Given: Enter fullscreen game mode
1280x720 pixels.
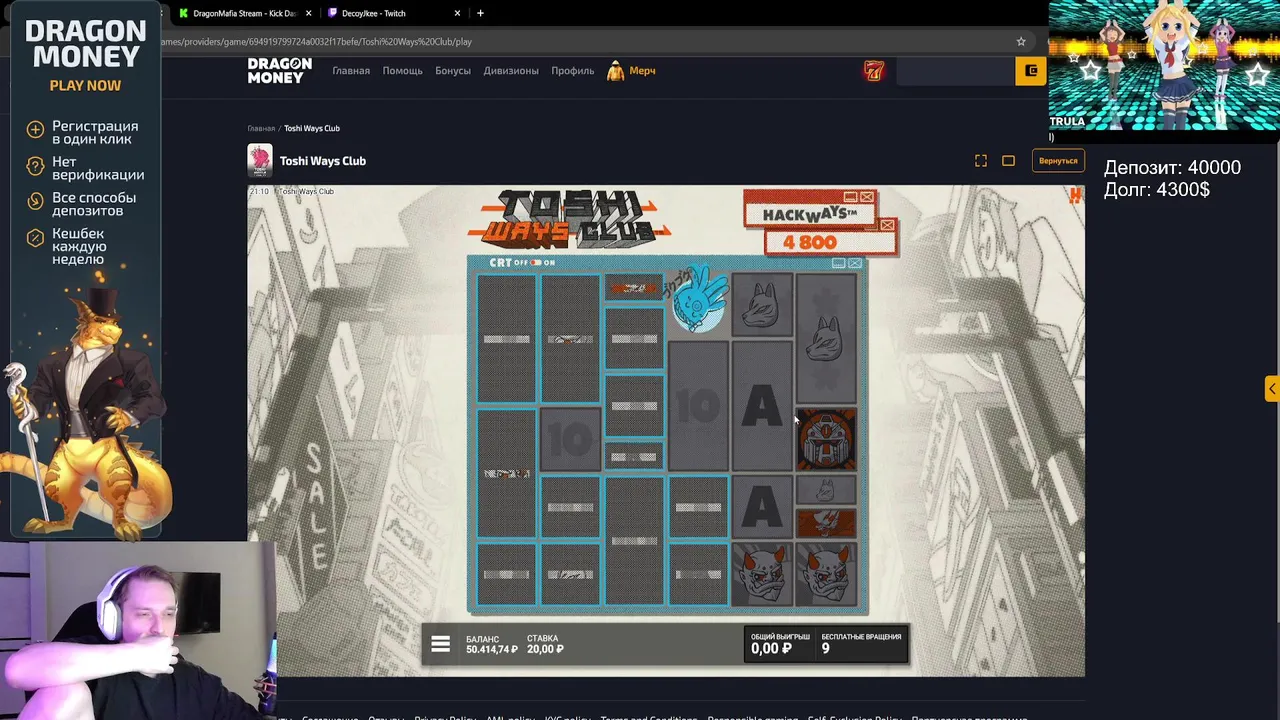Looking at the screenshot, I should pyautogui.click(x=981, y=161).
